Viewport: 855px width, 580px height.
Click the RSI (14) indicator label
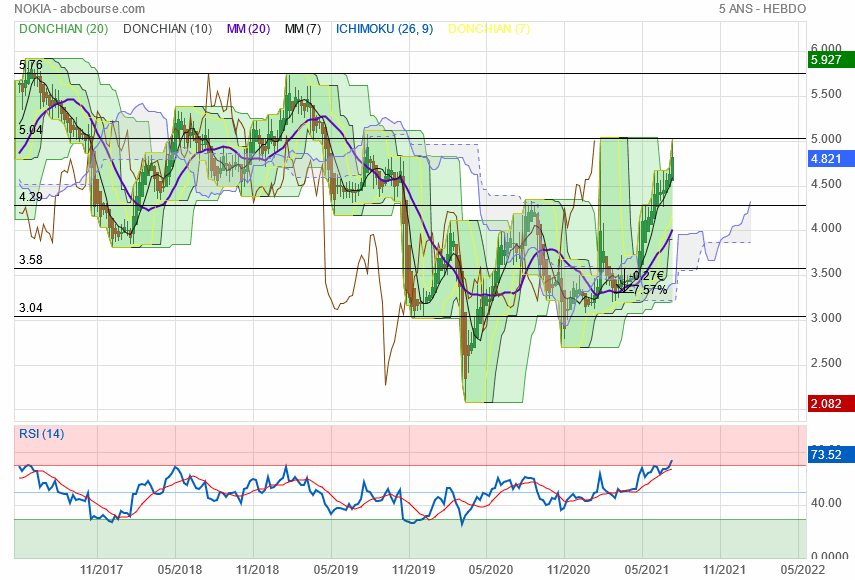coord(41,434)
